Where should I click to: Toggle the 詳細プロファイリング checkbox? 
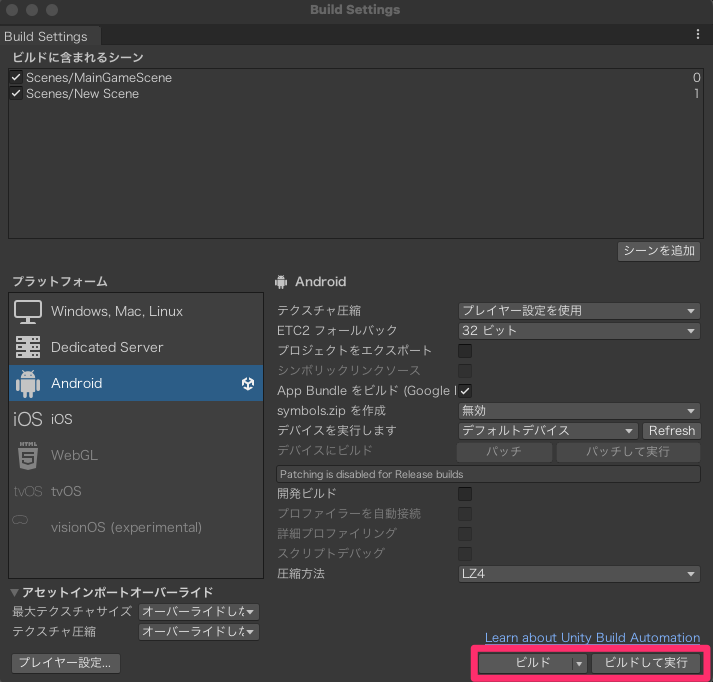coord(465,534)
